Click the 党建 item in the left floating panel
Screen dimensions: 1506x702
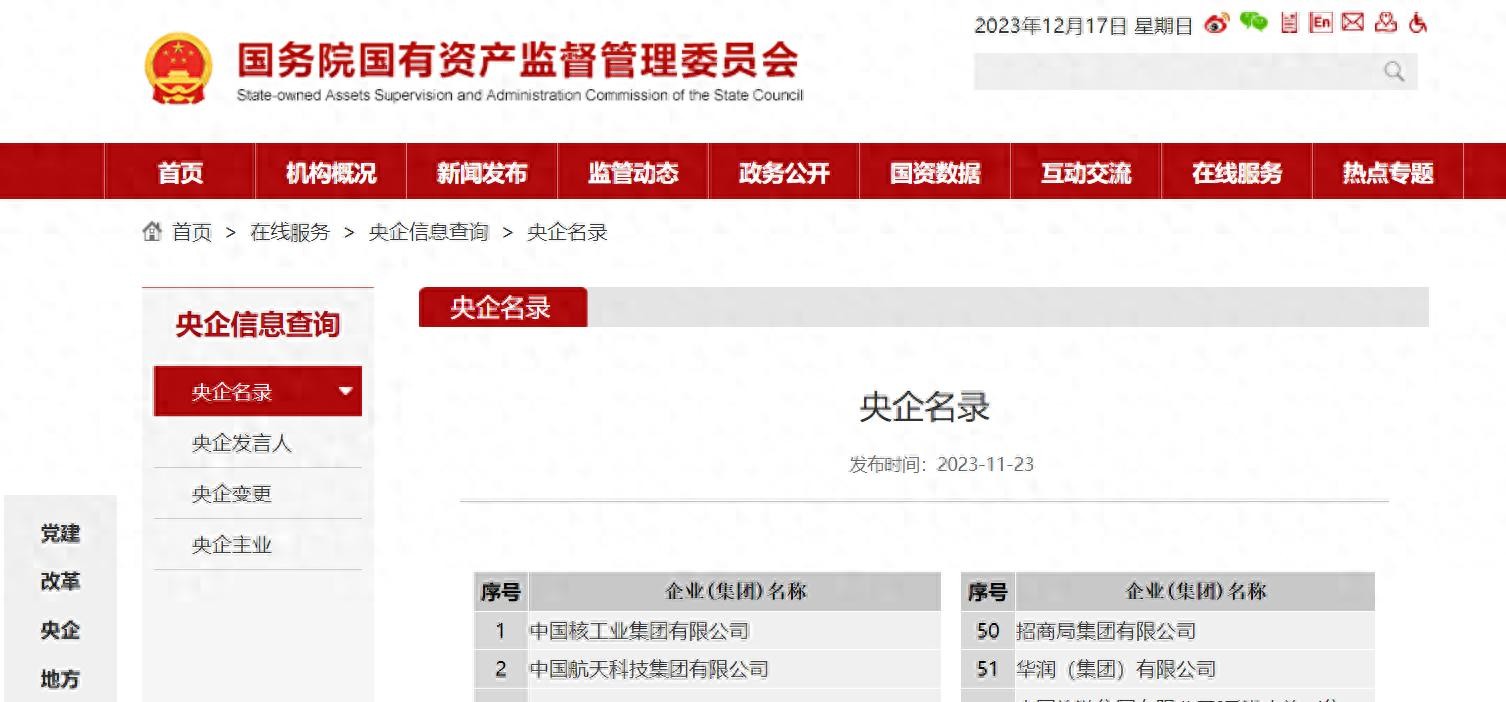[x=60, y=533]
